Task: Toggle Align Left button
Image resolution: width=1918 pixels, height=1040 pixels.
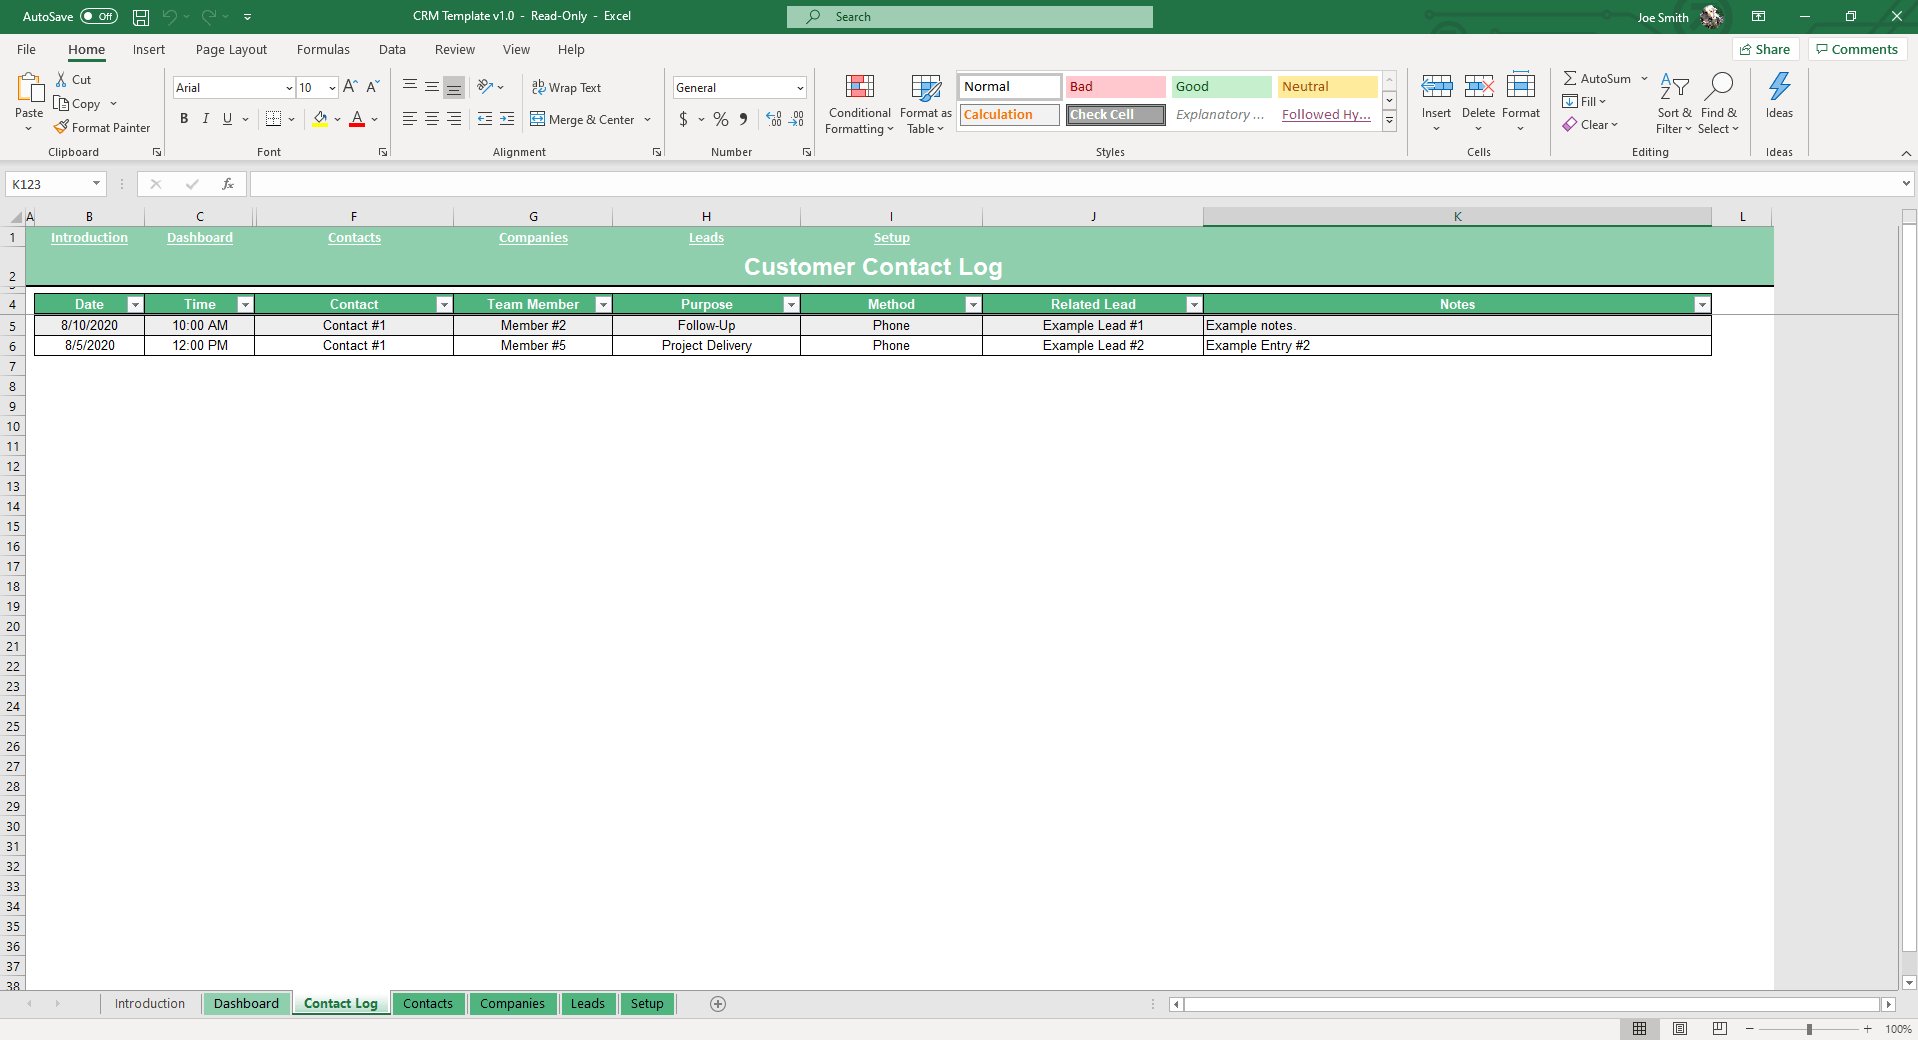Action: tap(410, 119)
